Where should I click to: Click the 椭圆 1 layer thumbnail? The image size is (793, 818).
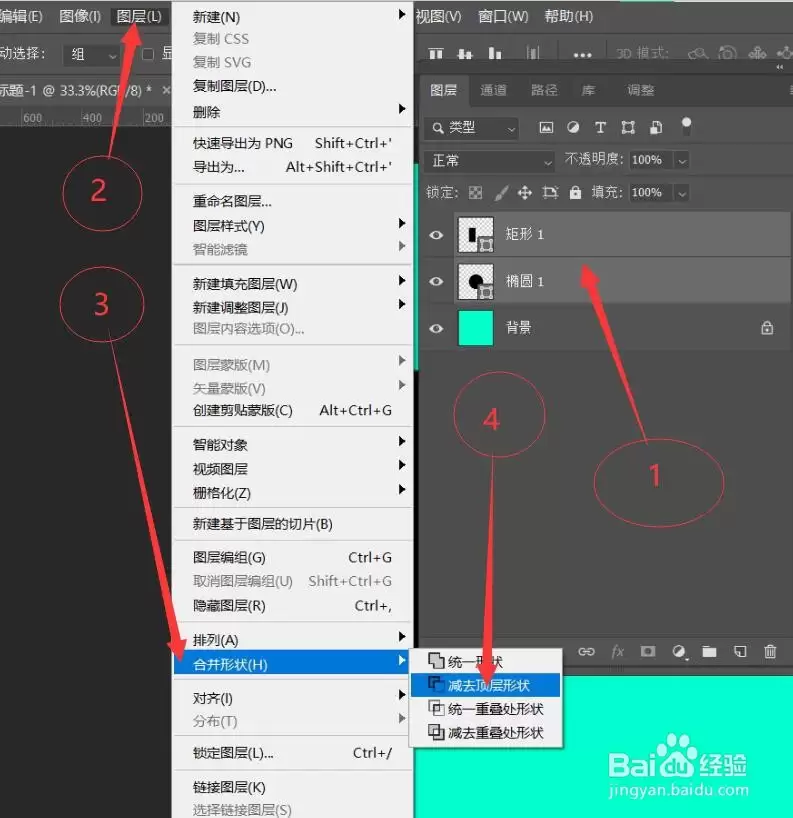(x=476, y=282)
